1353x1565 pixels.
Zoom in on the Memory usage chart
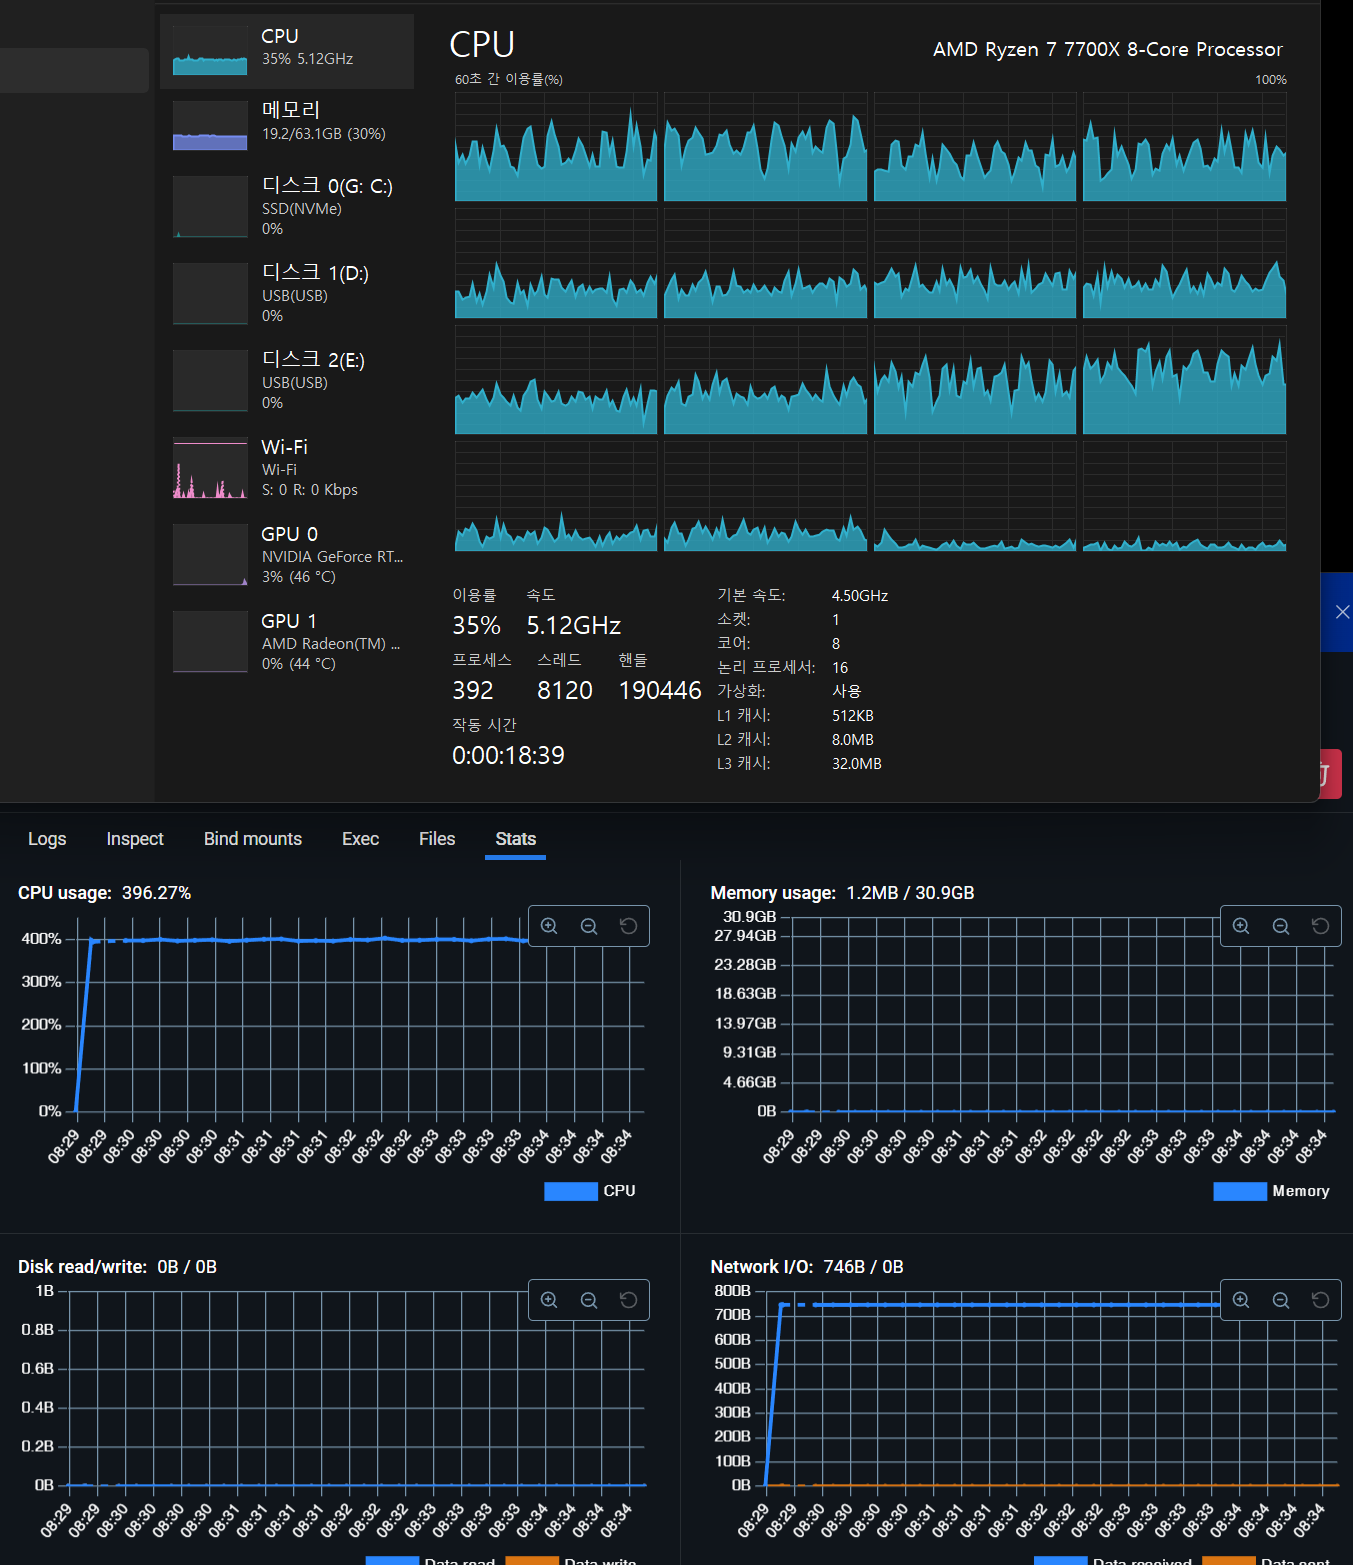(x=1241, y=926)
